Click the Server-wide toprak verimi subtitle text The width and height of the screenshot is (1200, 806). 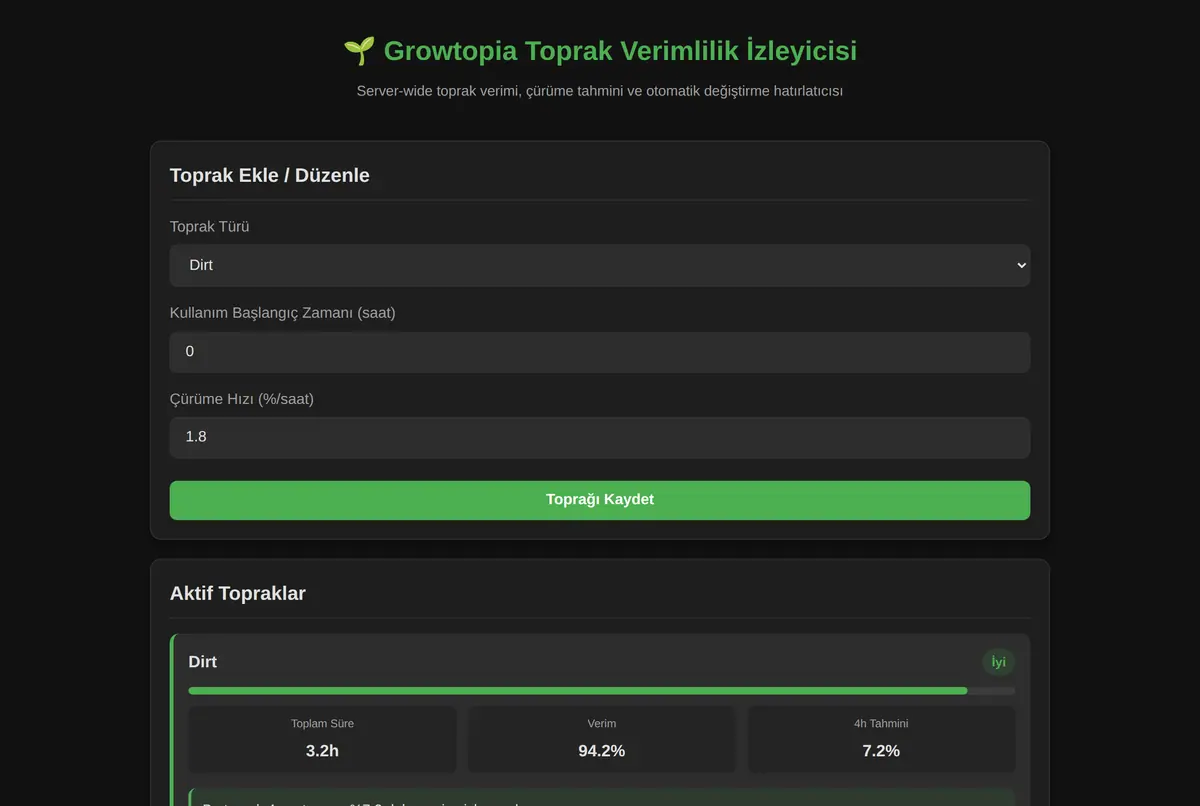click(x=600, y=91)
